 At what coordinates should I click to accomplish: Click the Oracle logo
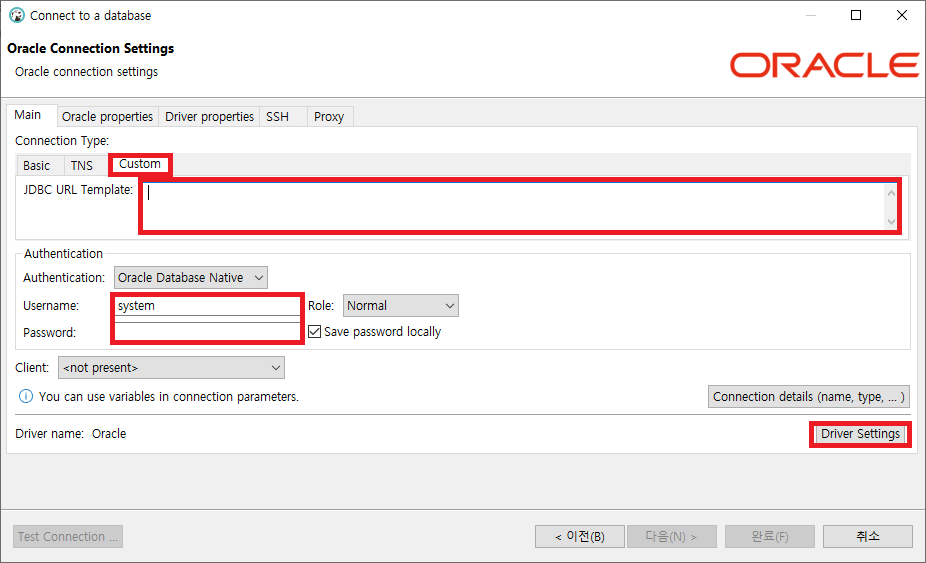[x=824, y=65]
